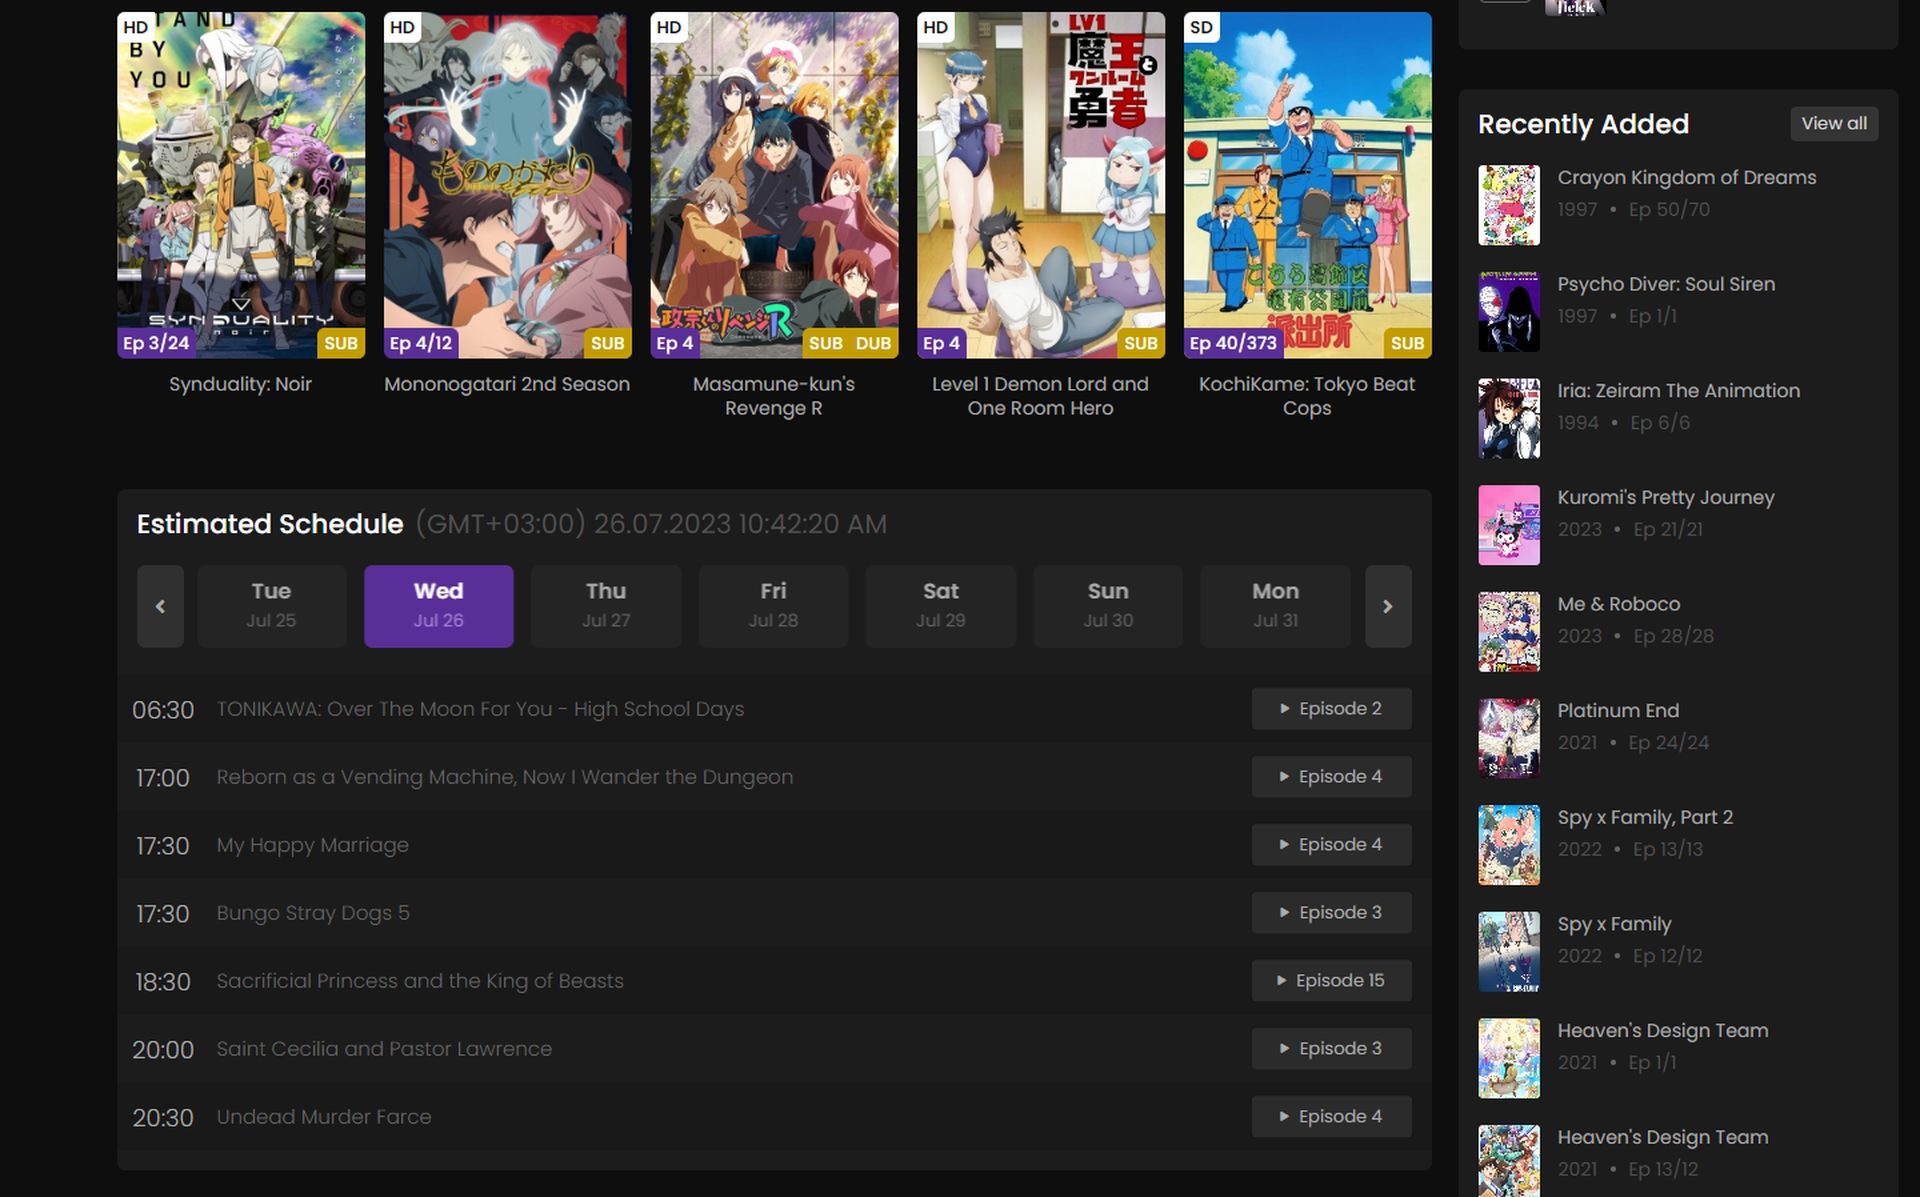Open Platinum End link
The height and width of the screenshot is (1197, 1920).
point(1618,710)
